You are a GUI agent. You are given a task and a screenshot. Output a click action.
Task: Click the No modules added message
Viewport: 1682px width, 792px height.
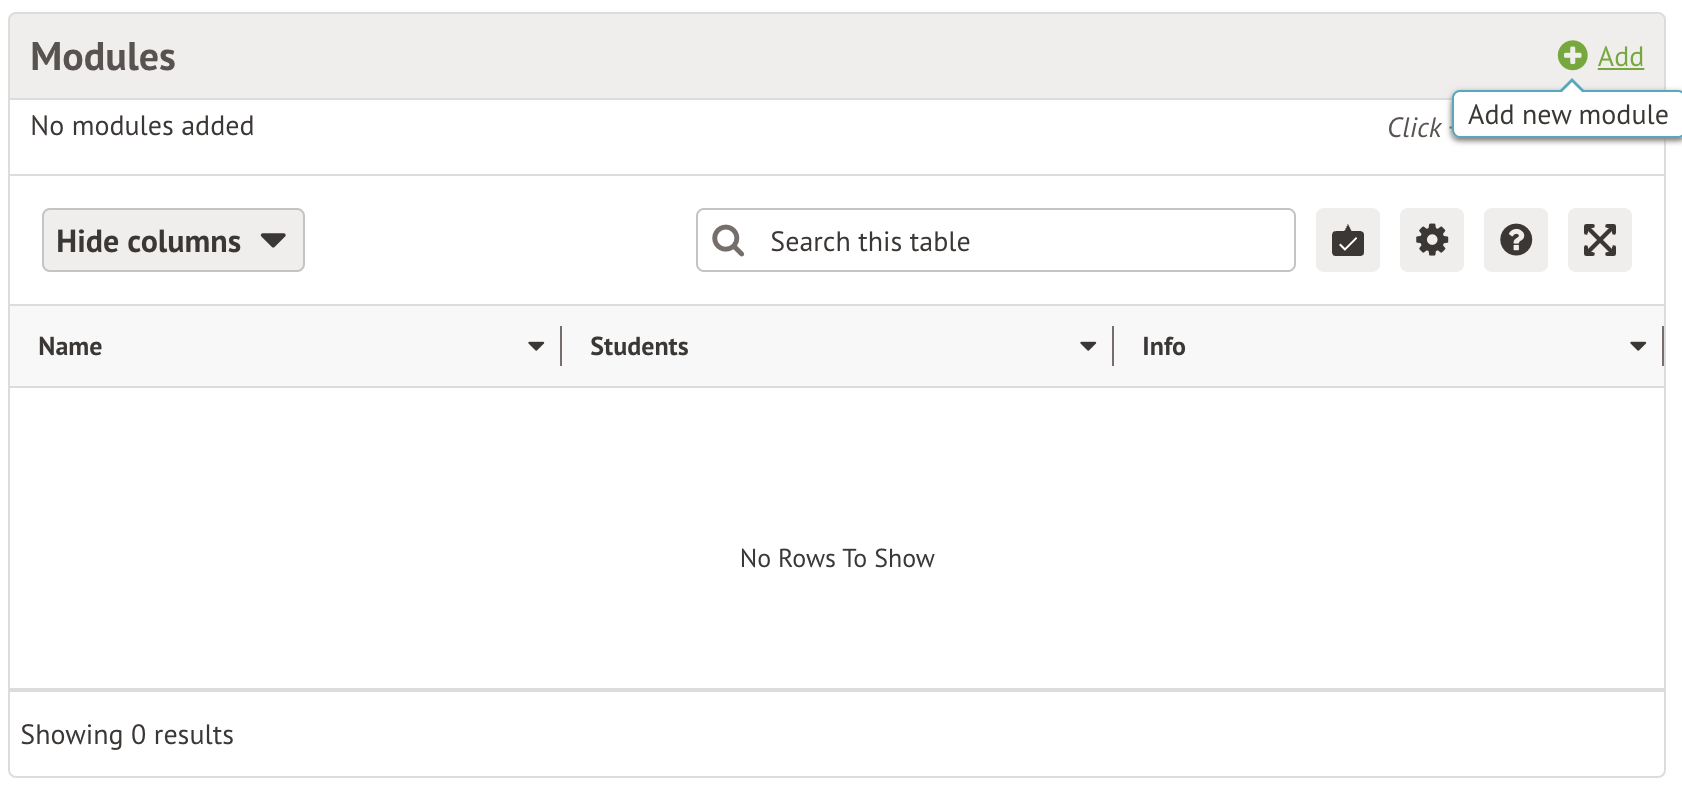click(x=142, y=126)
